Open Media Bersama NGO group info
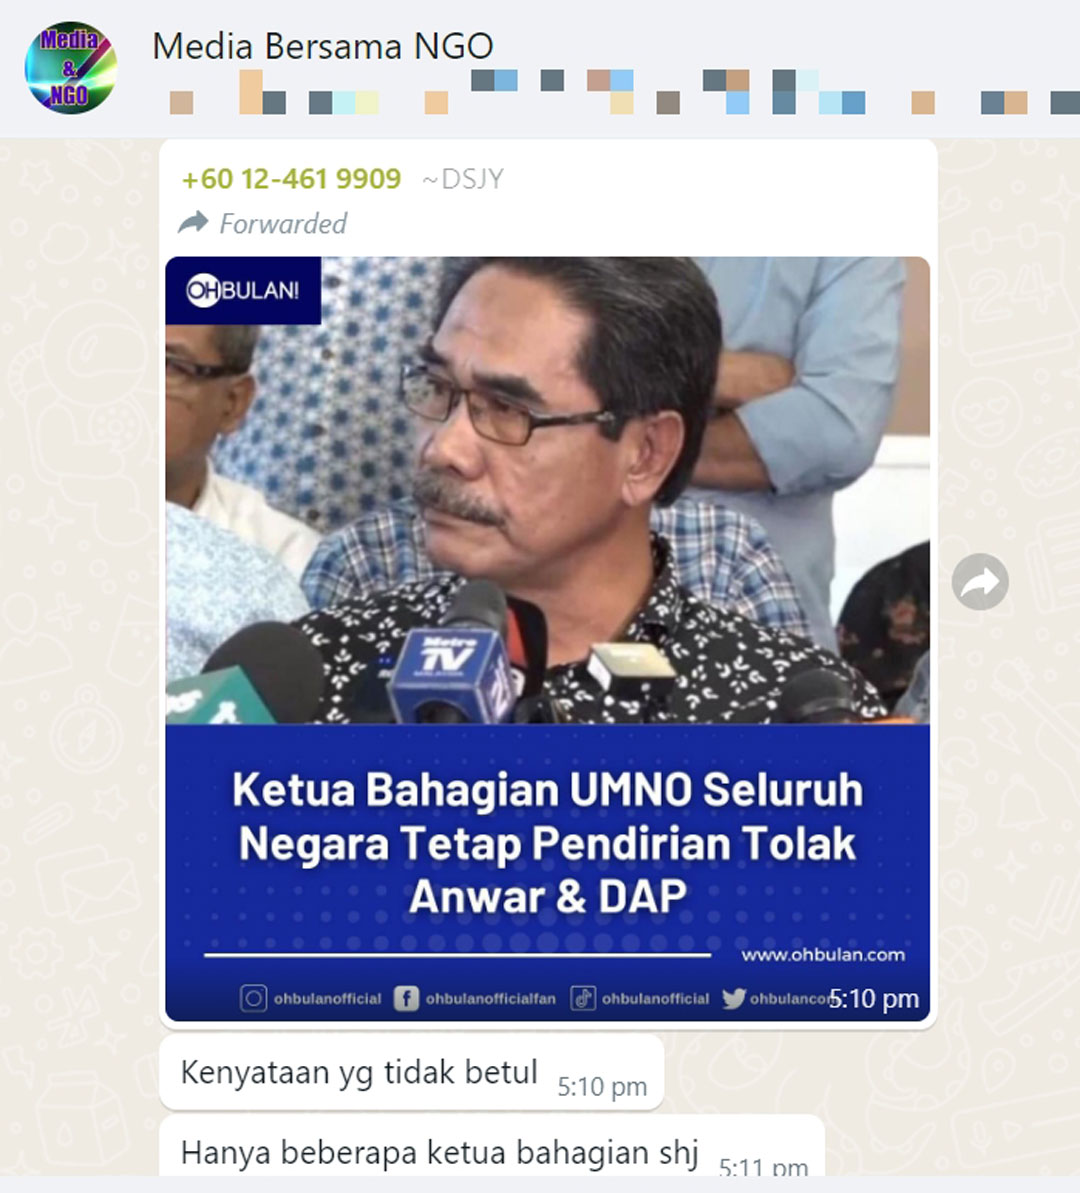Image resolution: width=1080 pixels, height=1193 pixels. tap(323, 46)
